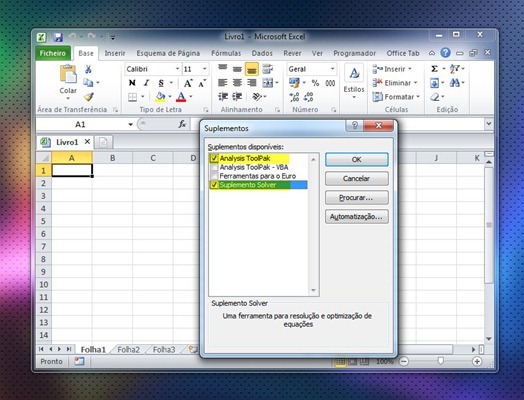This screenshot has width=524, height=400.
Task: Open the Office Tab ribbon tab
Action: pos(403,53)
